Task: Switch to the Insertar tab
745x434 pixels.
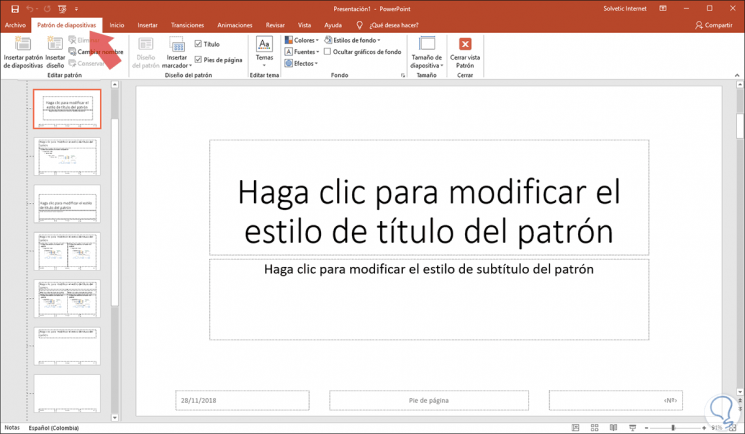Action: tap(147, 24)
